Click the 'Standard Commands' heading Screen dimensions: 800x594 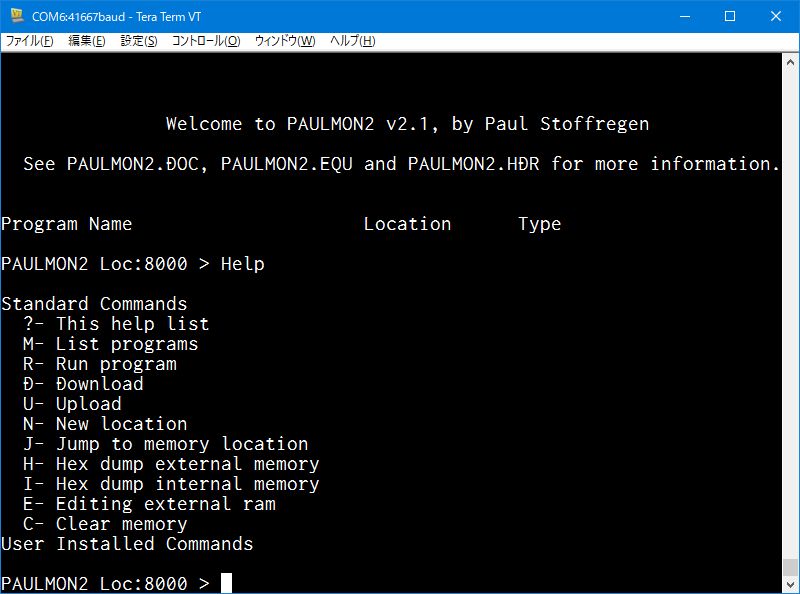click(x=94, y=304)
